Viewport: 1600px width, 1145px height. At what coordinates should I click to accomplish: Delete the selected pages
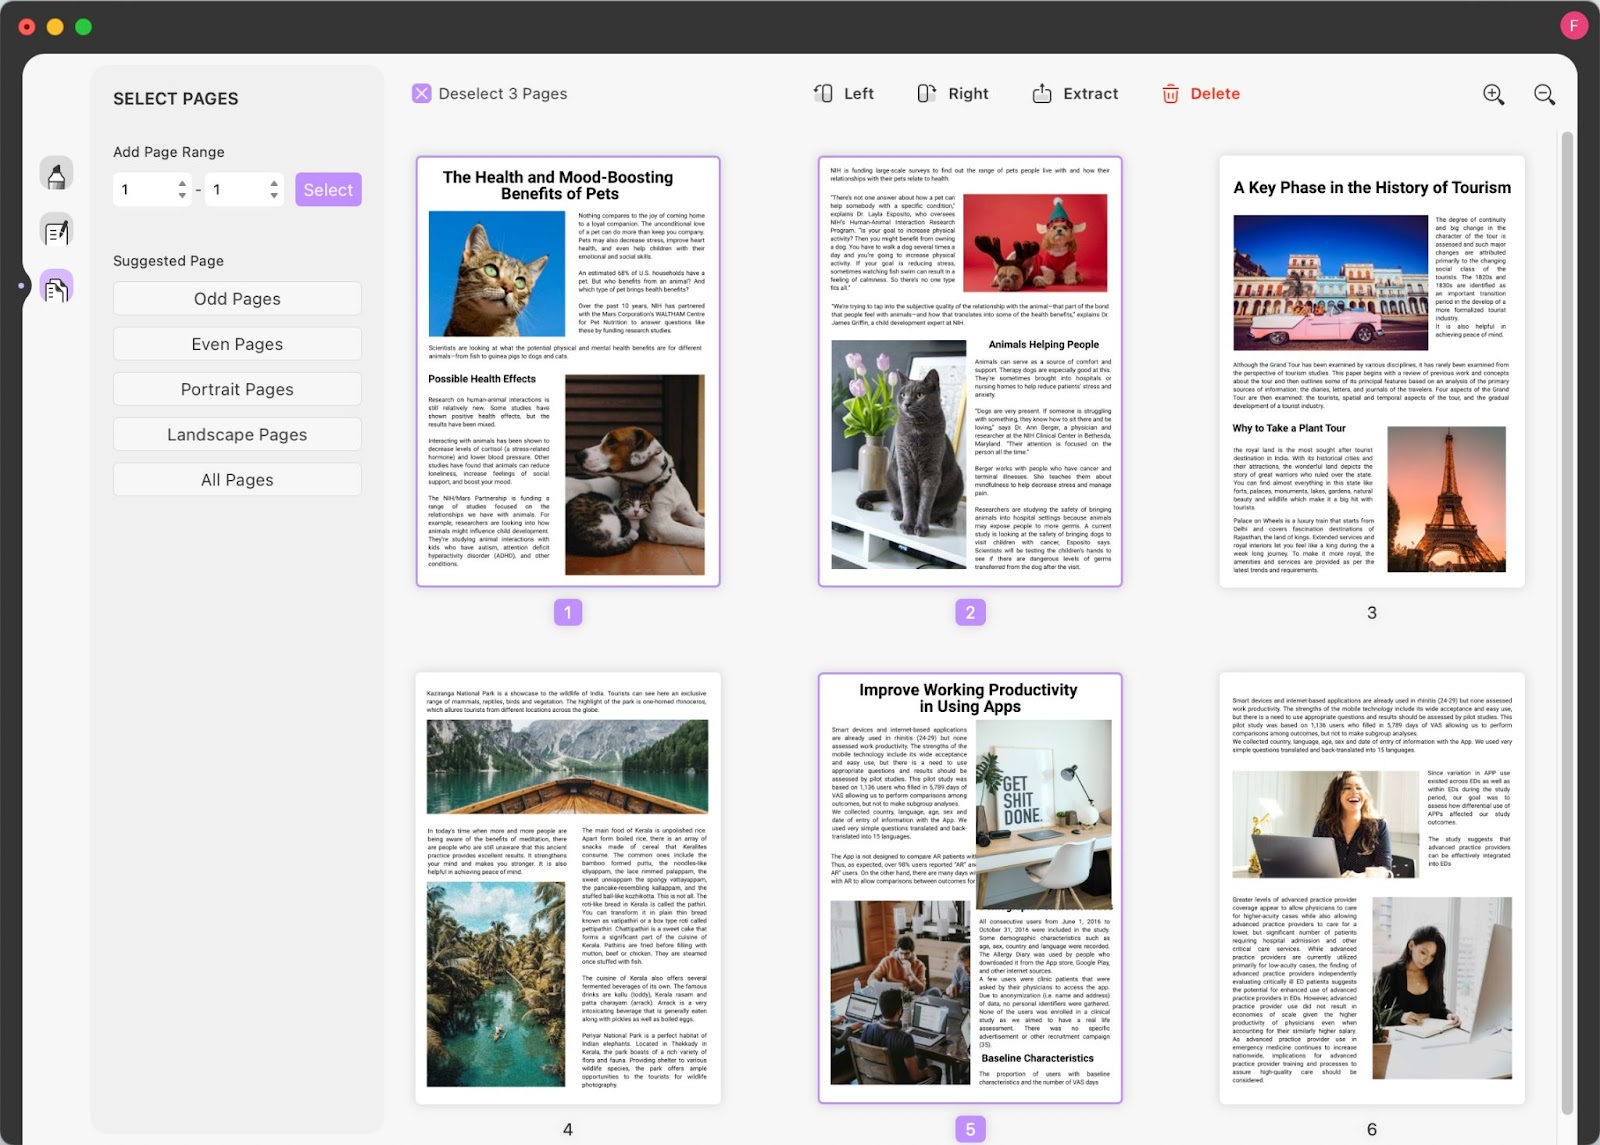1200,94
